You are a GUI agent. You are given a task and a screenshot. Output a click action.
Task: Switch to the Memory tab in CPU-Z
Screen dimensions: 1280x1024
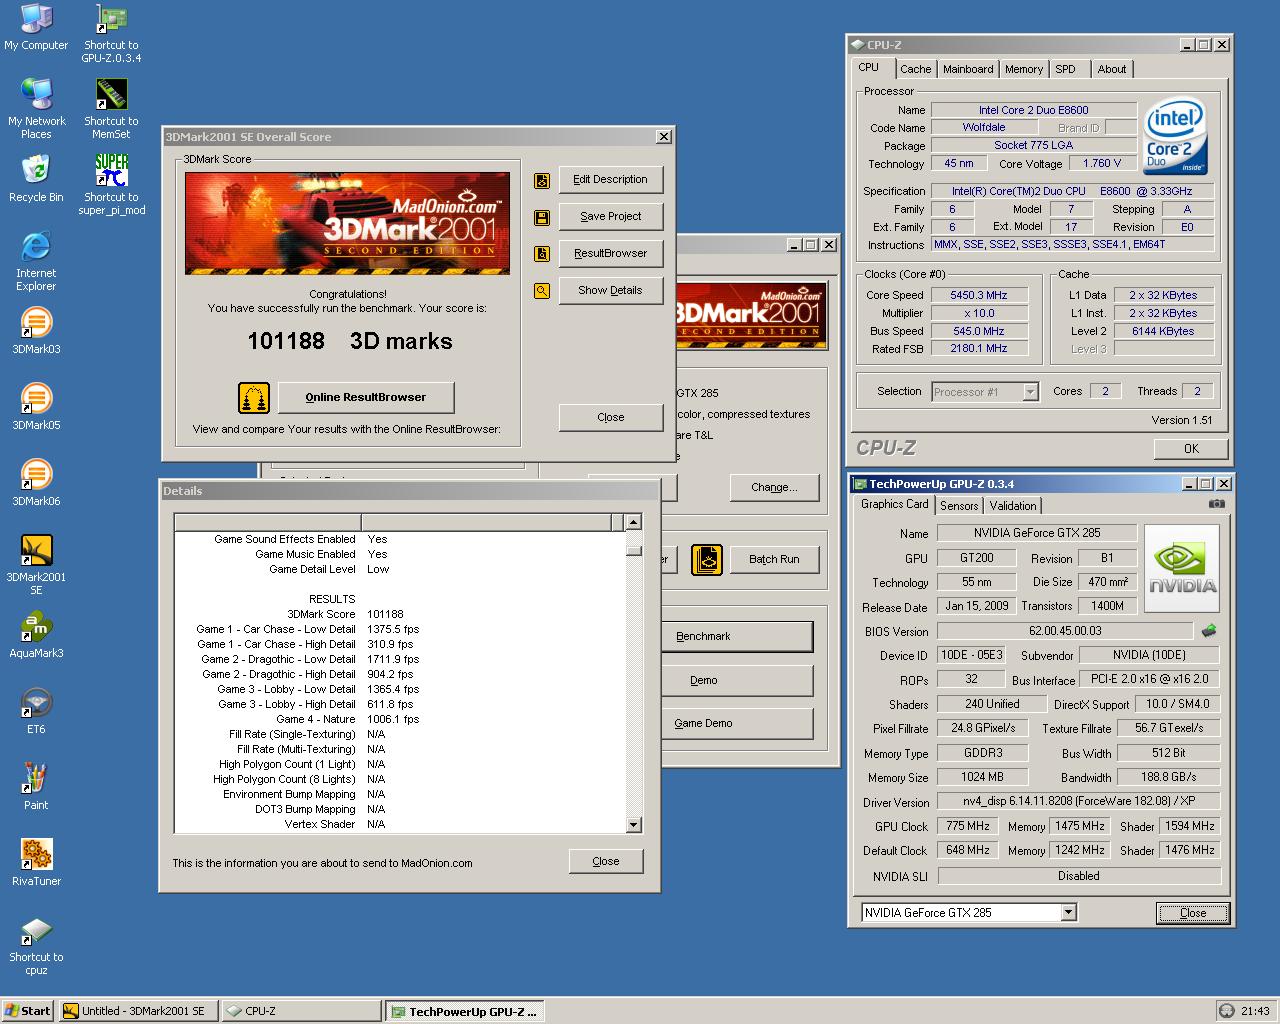(x=1024, y=69)
